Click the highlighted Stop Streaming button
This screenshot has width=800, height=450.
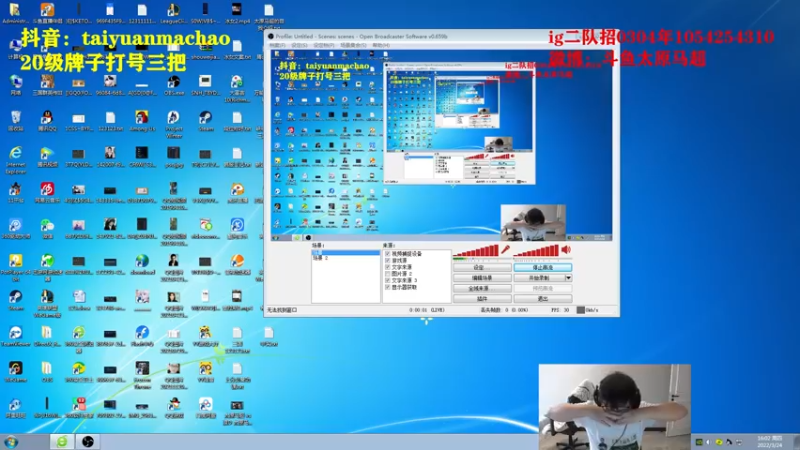tap(543, 267)
